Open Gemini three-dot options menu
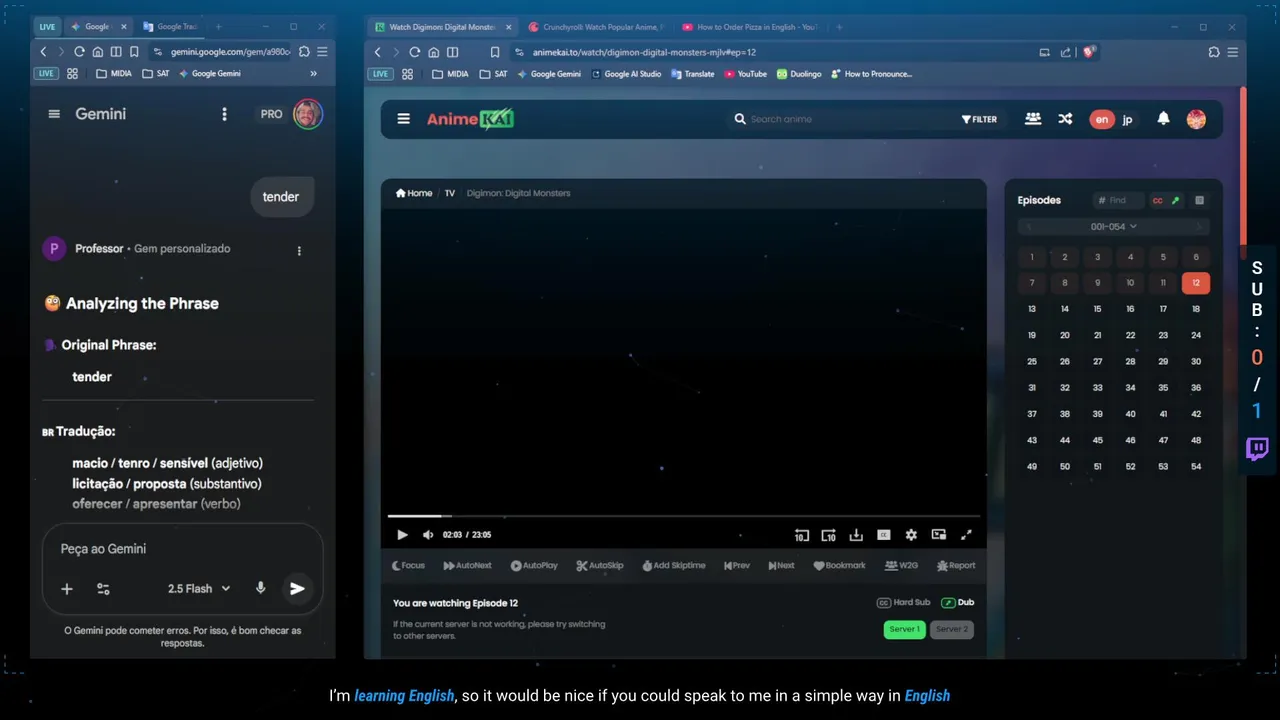Screen dimensions: 1280x720 pyautogui.click(x=224, y=114)
